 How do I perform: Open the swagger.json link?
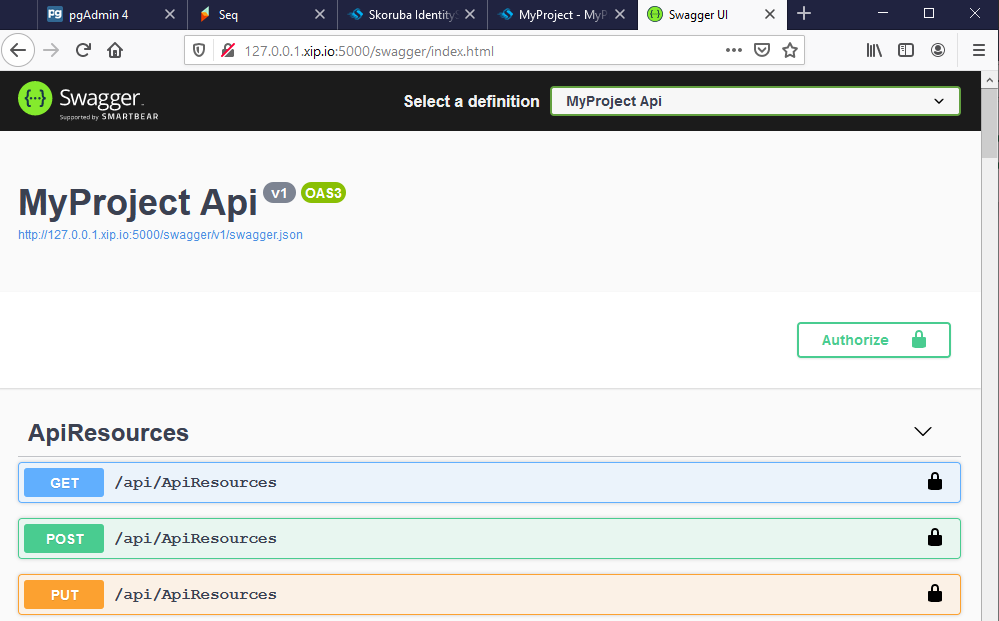(x=161, y=235)
